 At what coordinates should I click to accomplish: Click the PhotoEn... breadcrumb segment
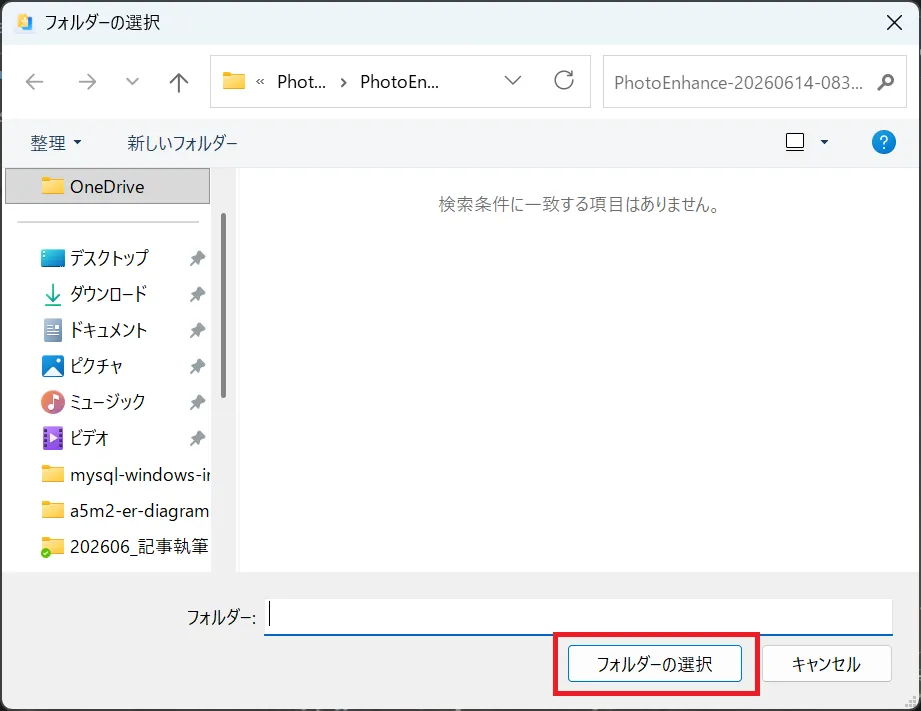(399, 82)
